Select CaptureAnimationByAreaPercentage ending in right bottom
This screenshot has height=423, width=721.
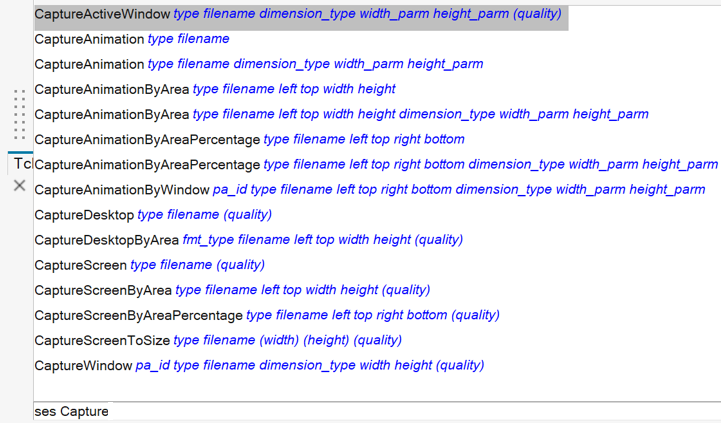249,139
